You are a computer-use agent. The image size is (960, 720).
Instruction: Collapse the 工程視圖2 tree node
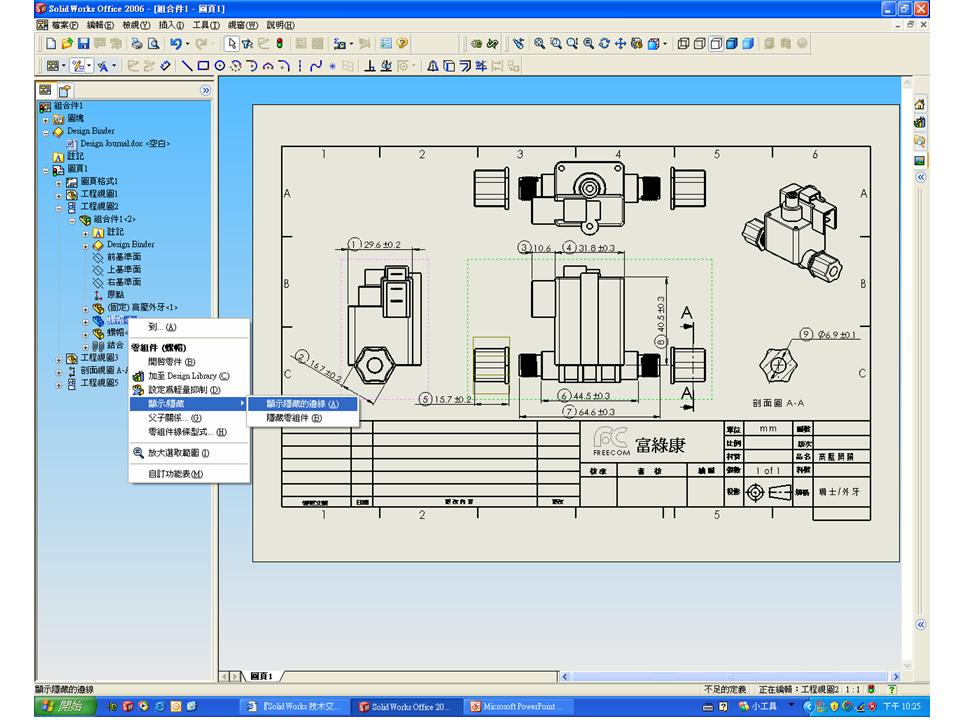[x=59, y=208]
